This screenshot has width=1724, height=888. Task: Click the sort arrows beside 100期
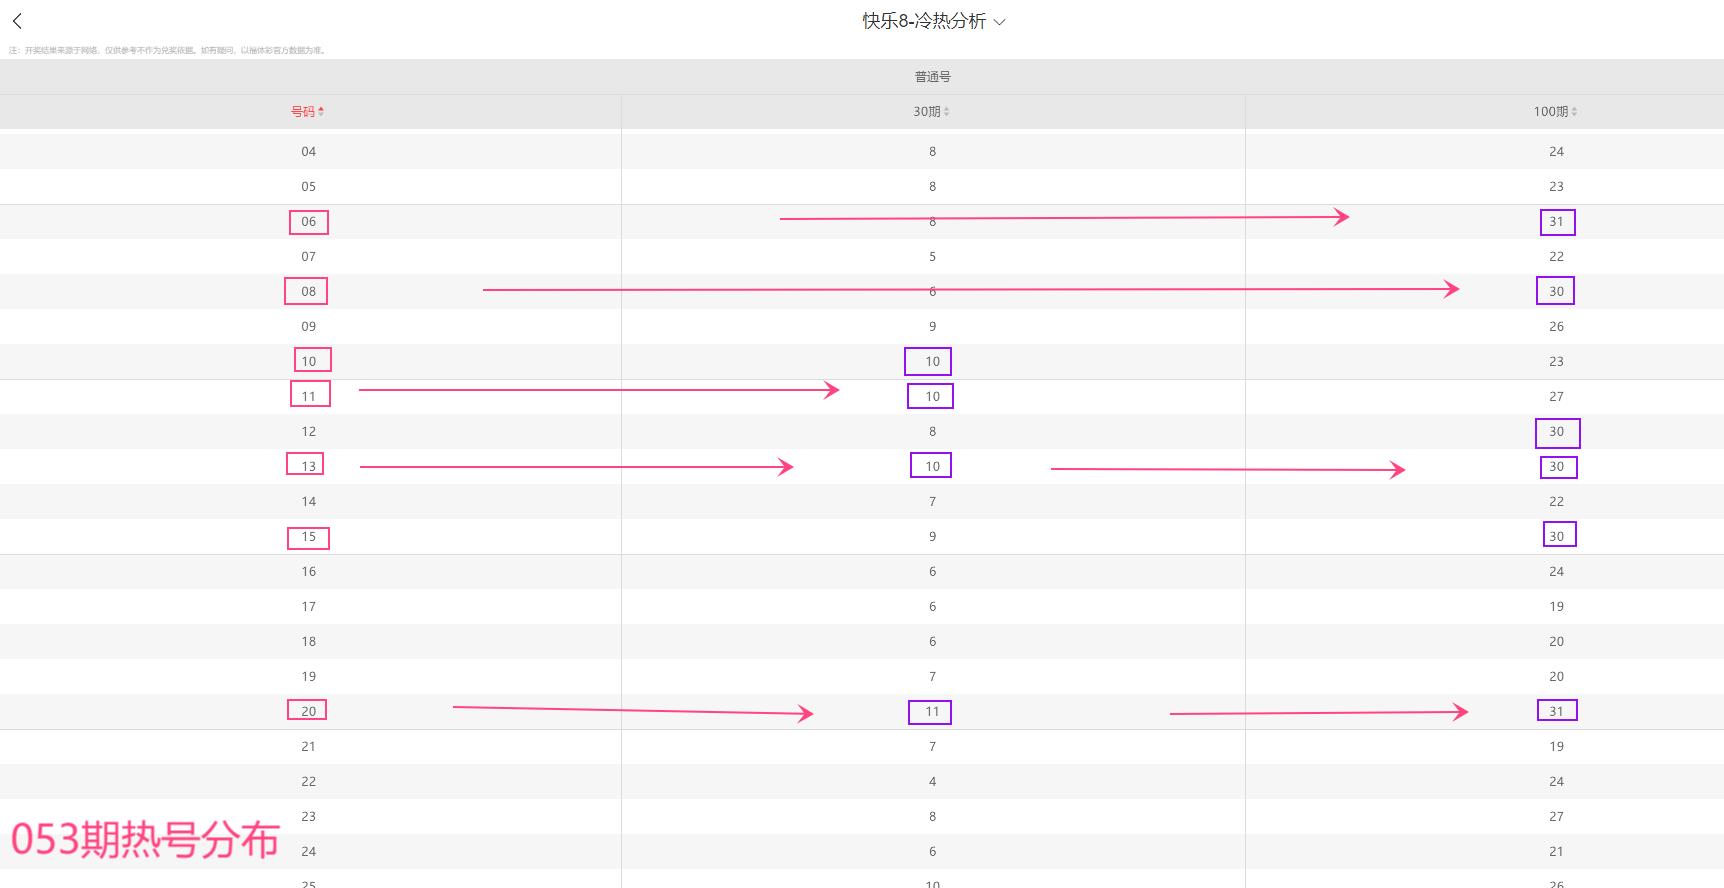click(x=1574, y=112)
